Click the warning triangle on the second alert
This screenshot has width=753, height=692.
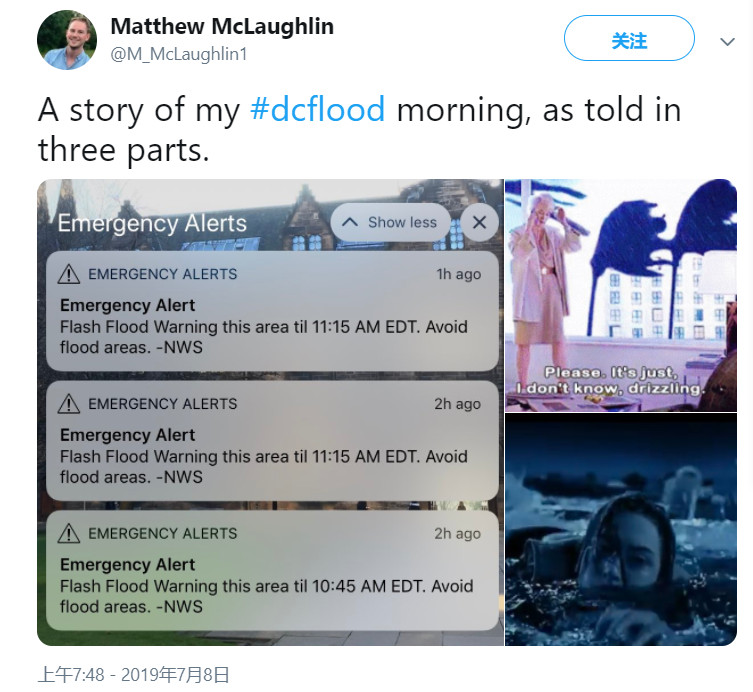pos(69,404)
